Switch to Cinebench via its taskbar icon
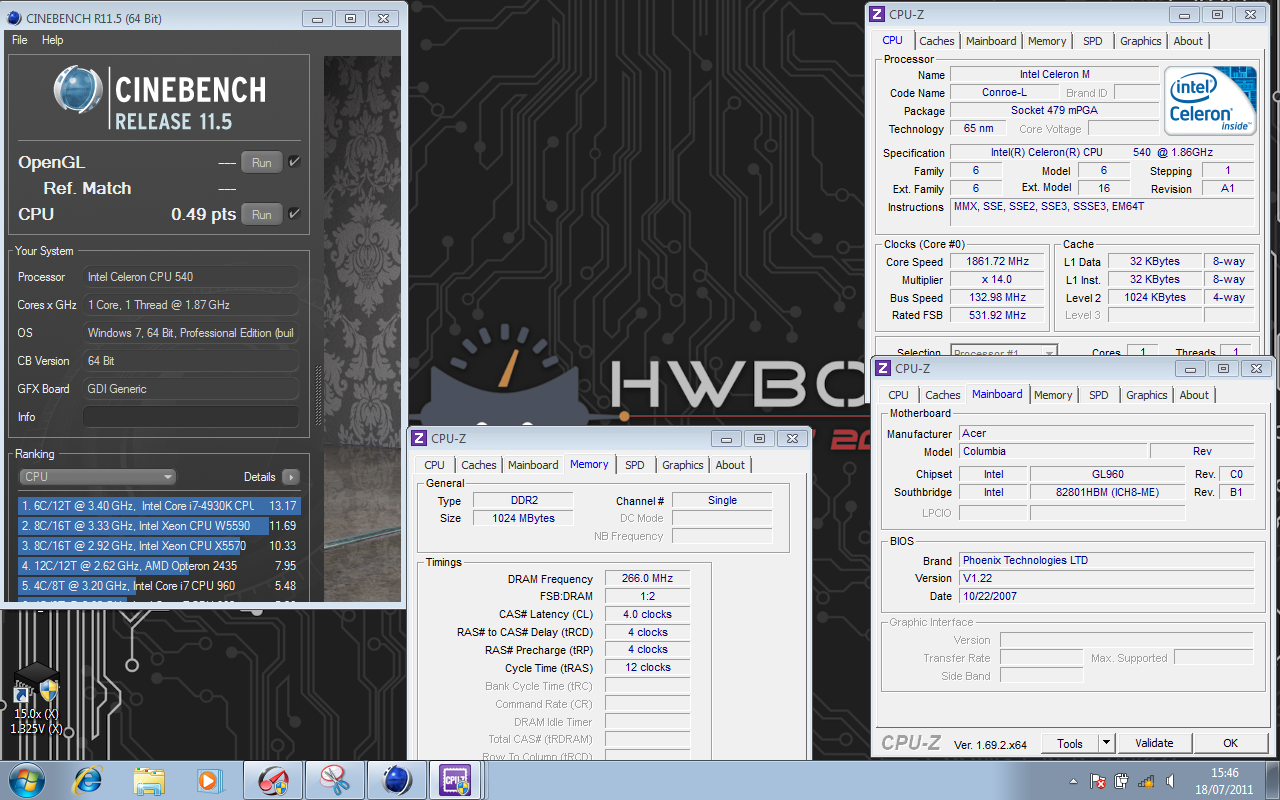 397,780
